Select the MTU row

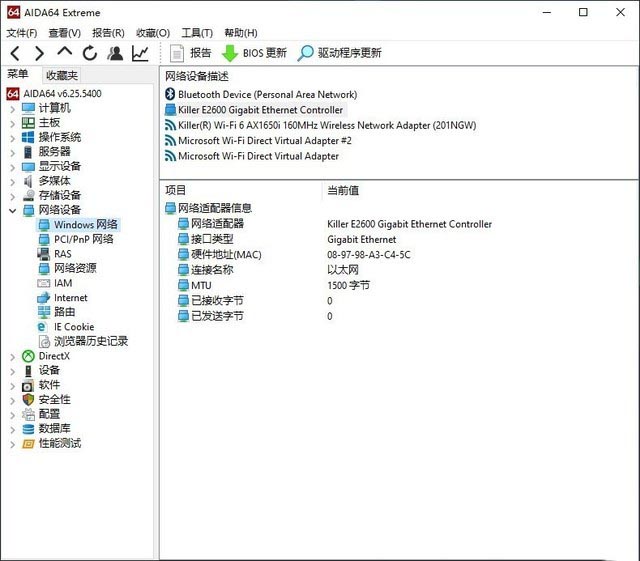click(x=195, y=285)
